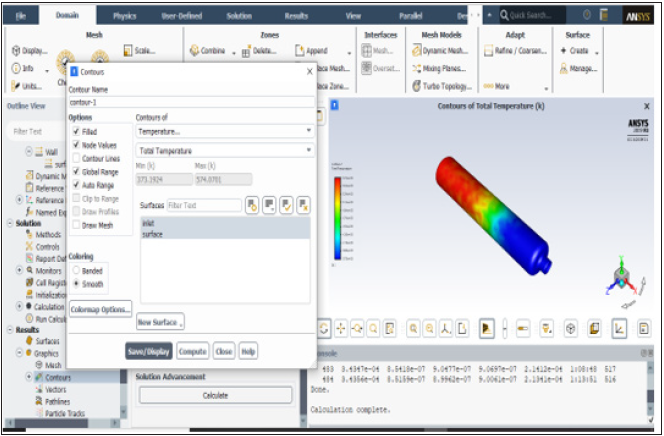Image resolution: width=664 pixels, height=436 pixels.
Task: Click the Surfaces filter text field
Action: click(204, 205)
